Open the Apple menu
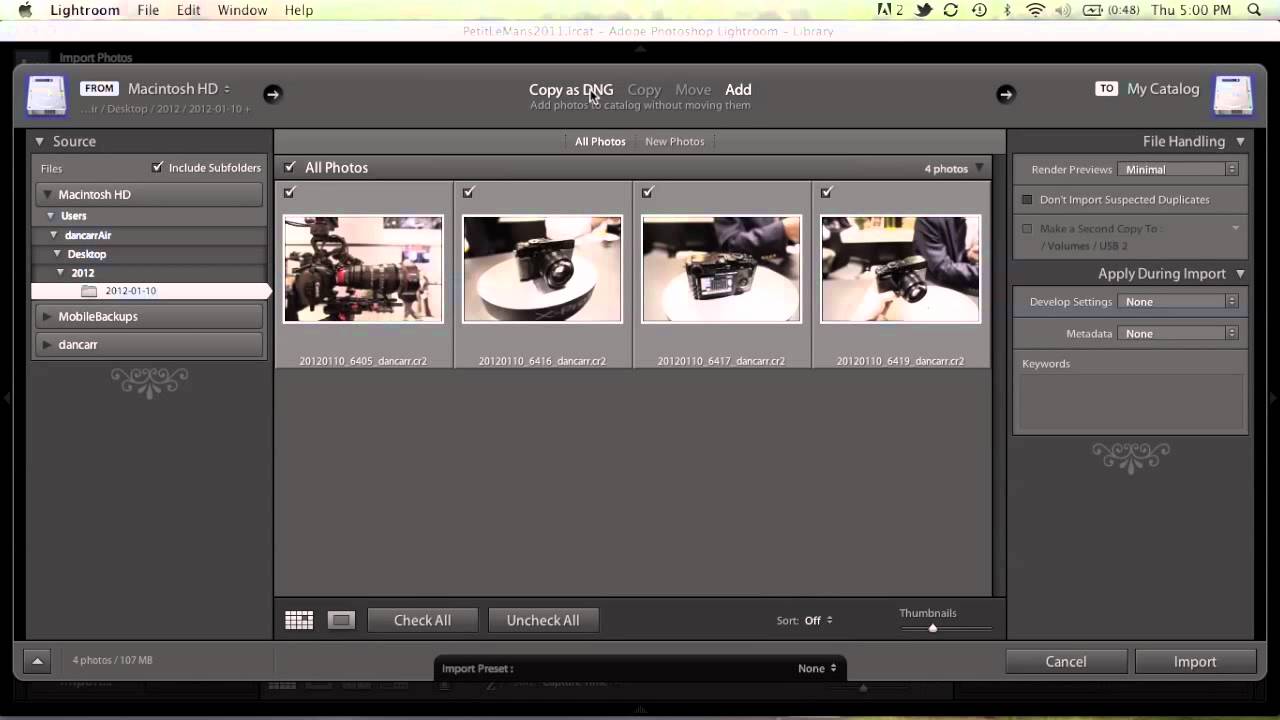This screenshot has width=1280, height=720. point(25,10)
